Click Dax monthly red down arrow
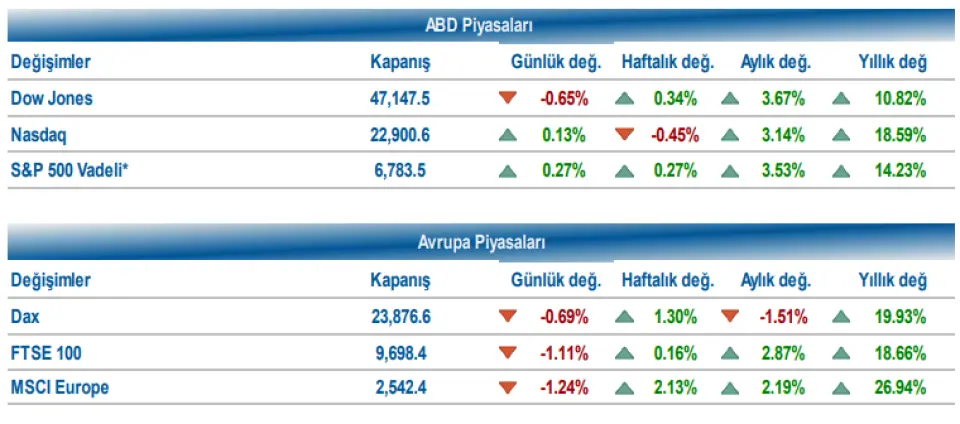 pyautogui.click(x=730, y=316)
